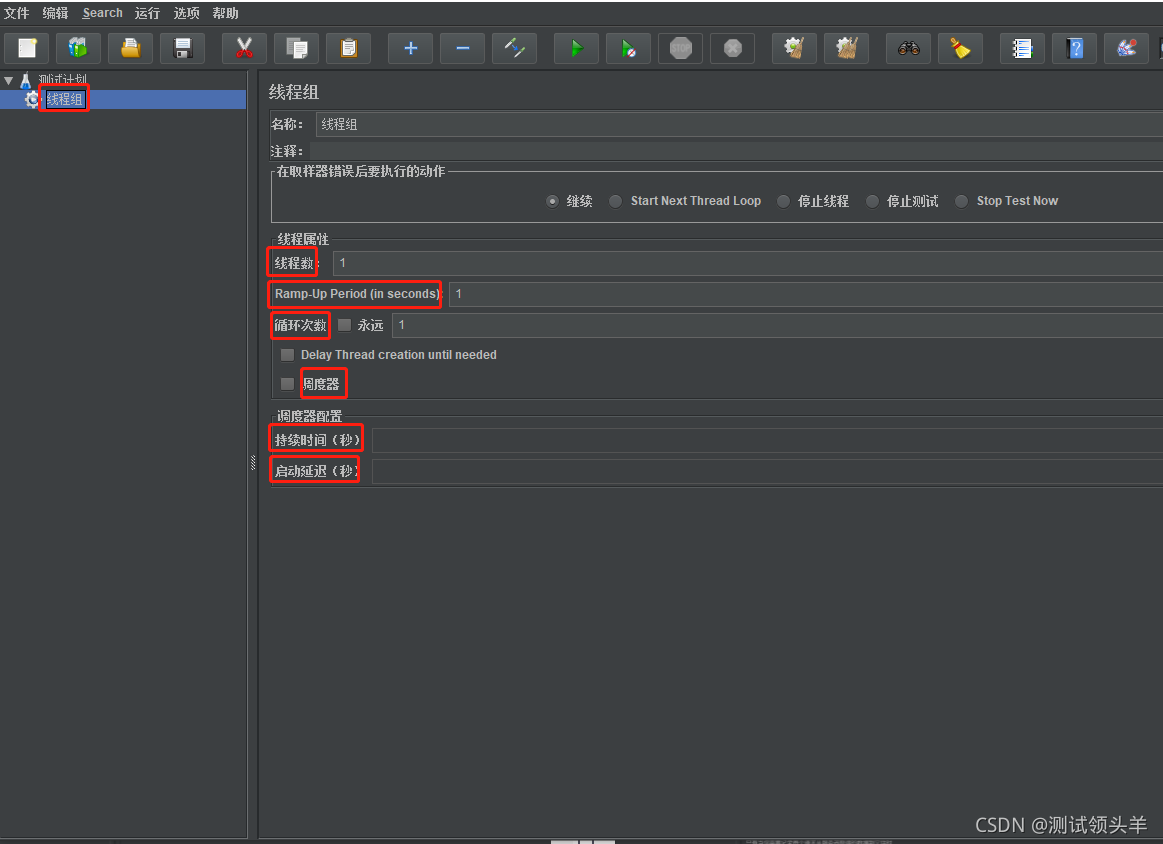1163x844 pixels.
Task: Click the 线程数 thread count field
Action: (748, 263)
